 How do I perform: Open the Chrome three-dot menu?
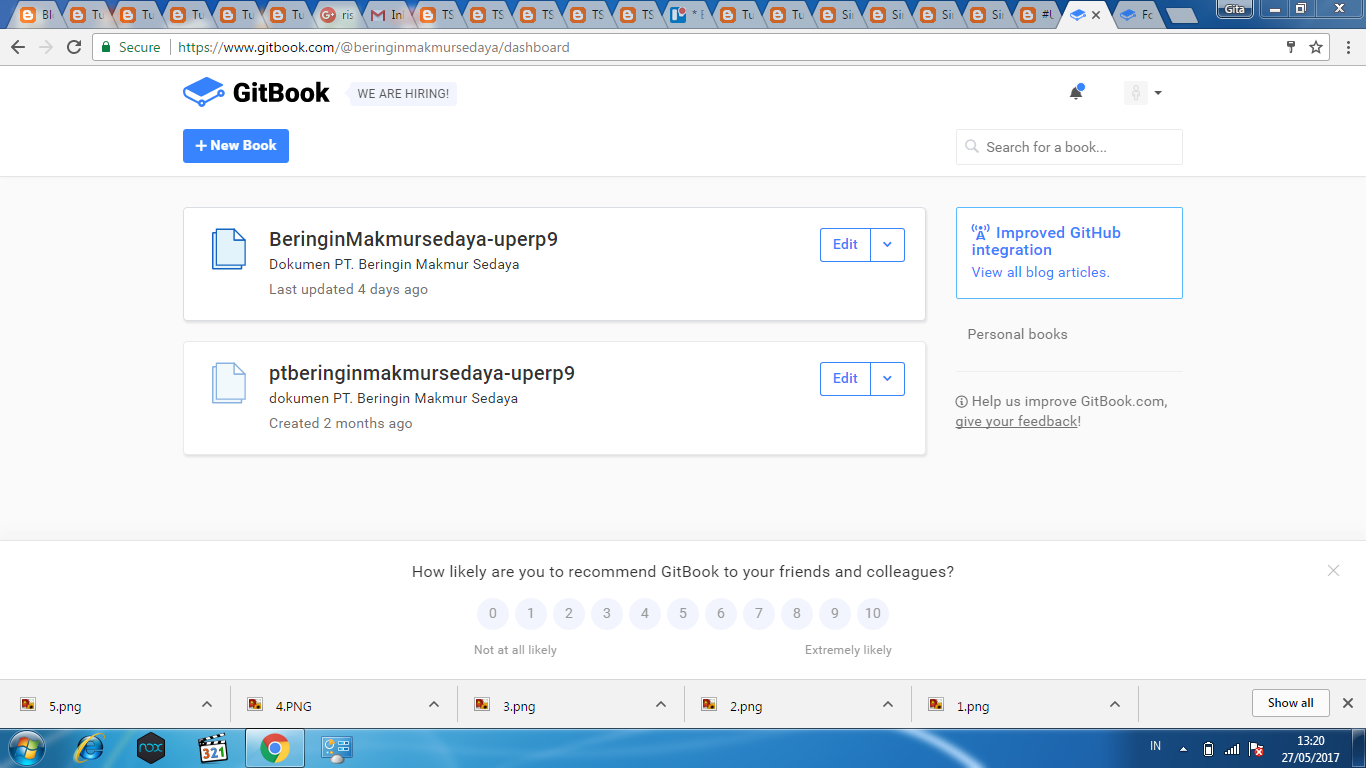(1347, 47)
